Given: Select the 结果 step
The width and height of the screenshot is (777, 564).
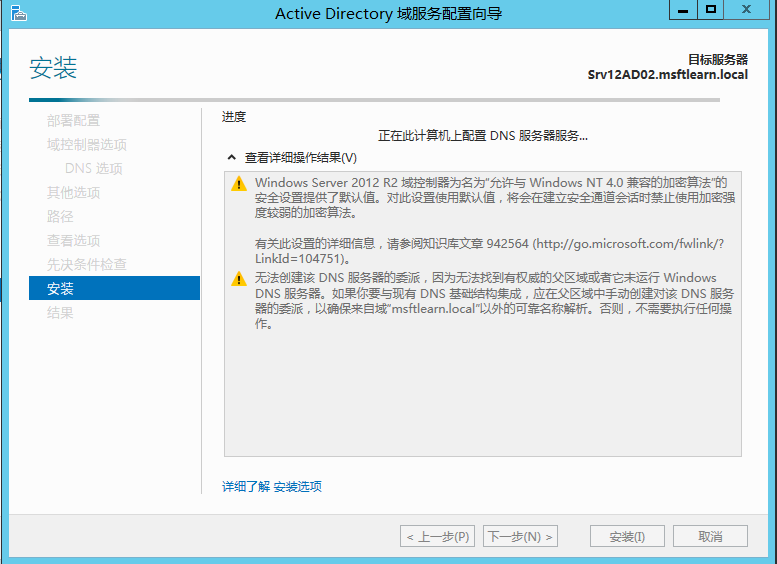Looking at the screenshot, I should (x=60, y=312).
